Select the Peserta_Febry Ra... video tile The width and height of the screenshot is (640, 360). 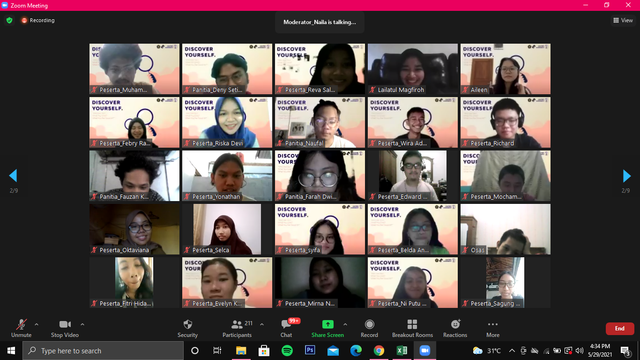(134, 122)
